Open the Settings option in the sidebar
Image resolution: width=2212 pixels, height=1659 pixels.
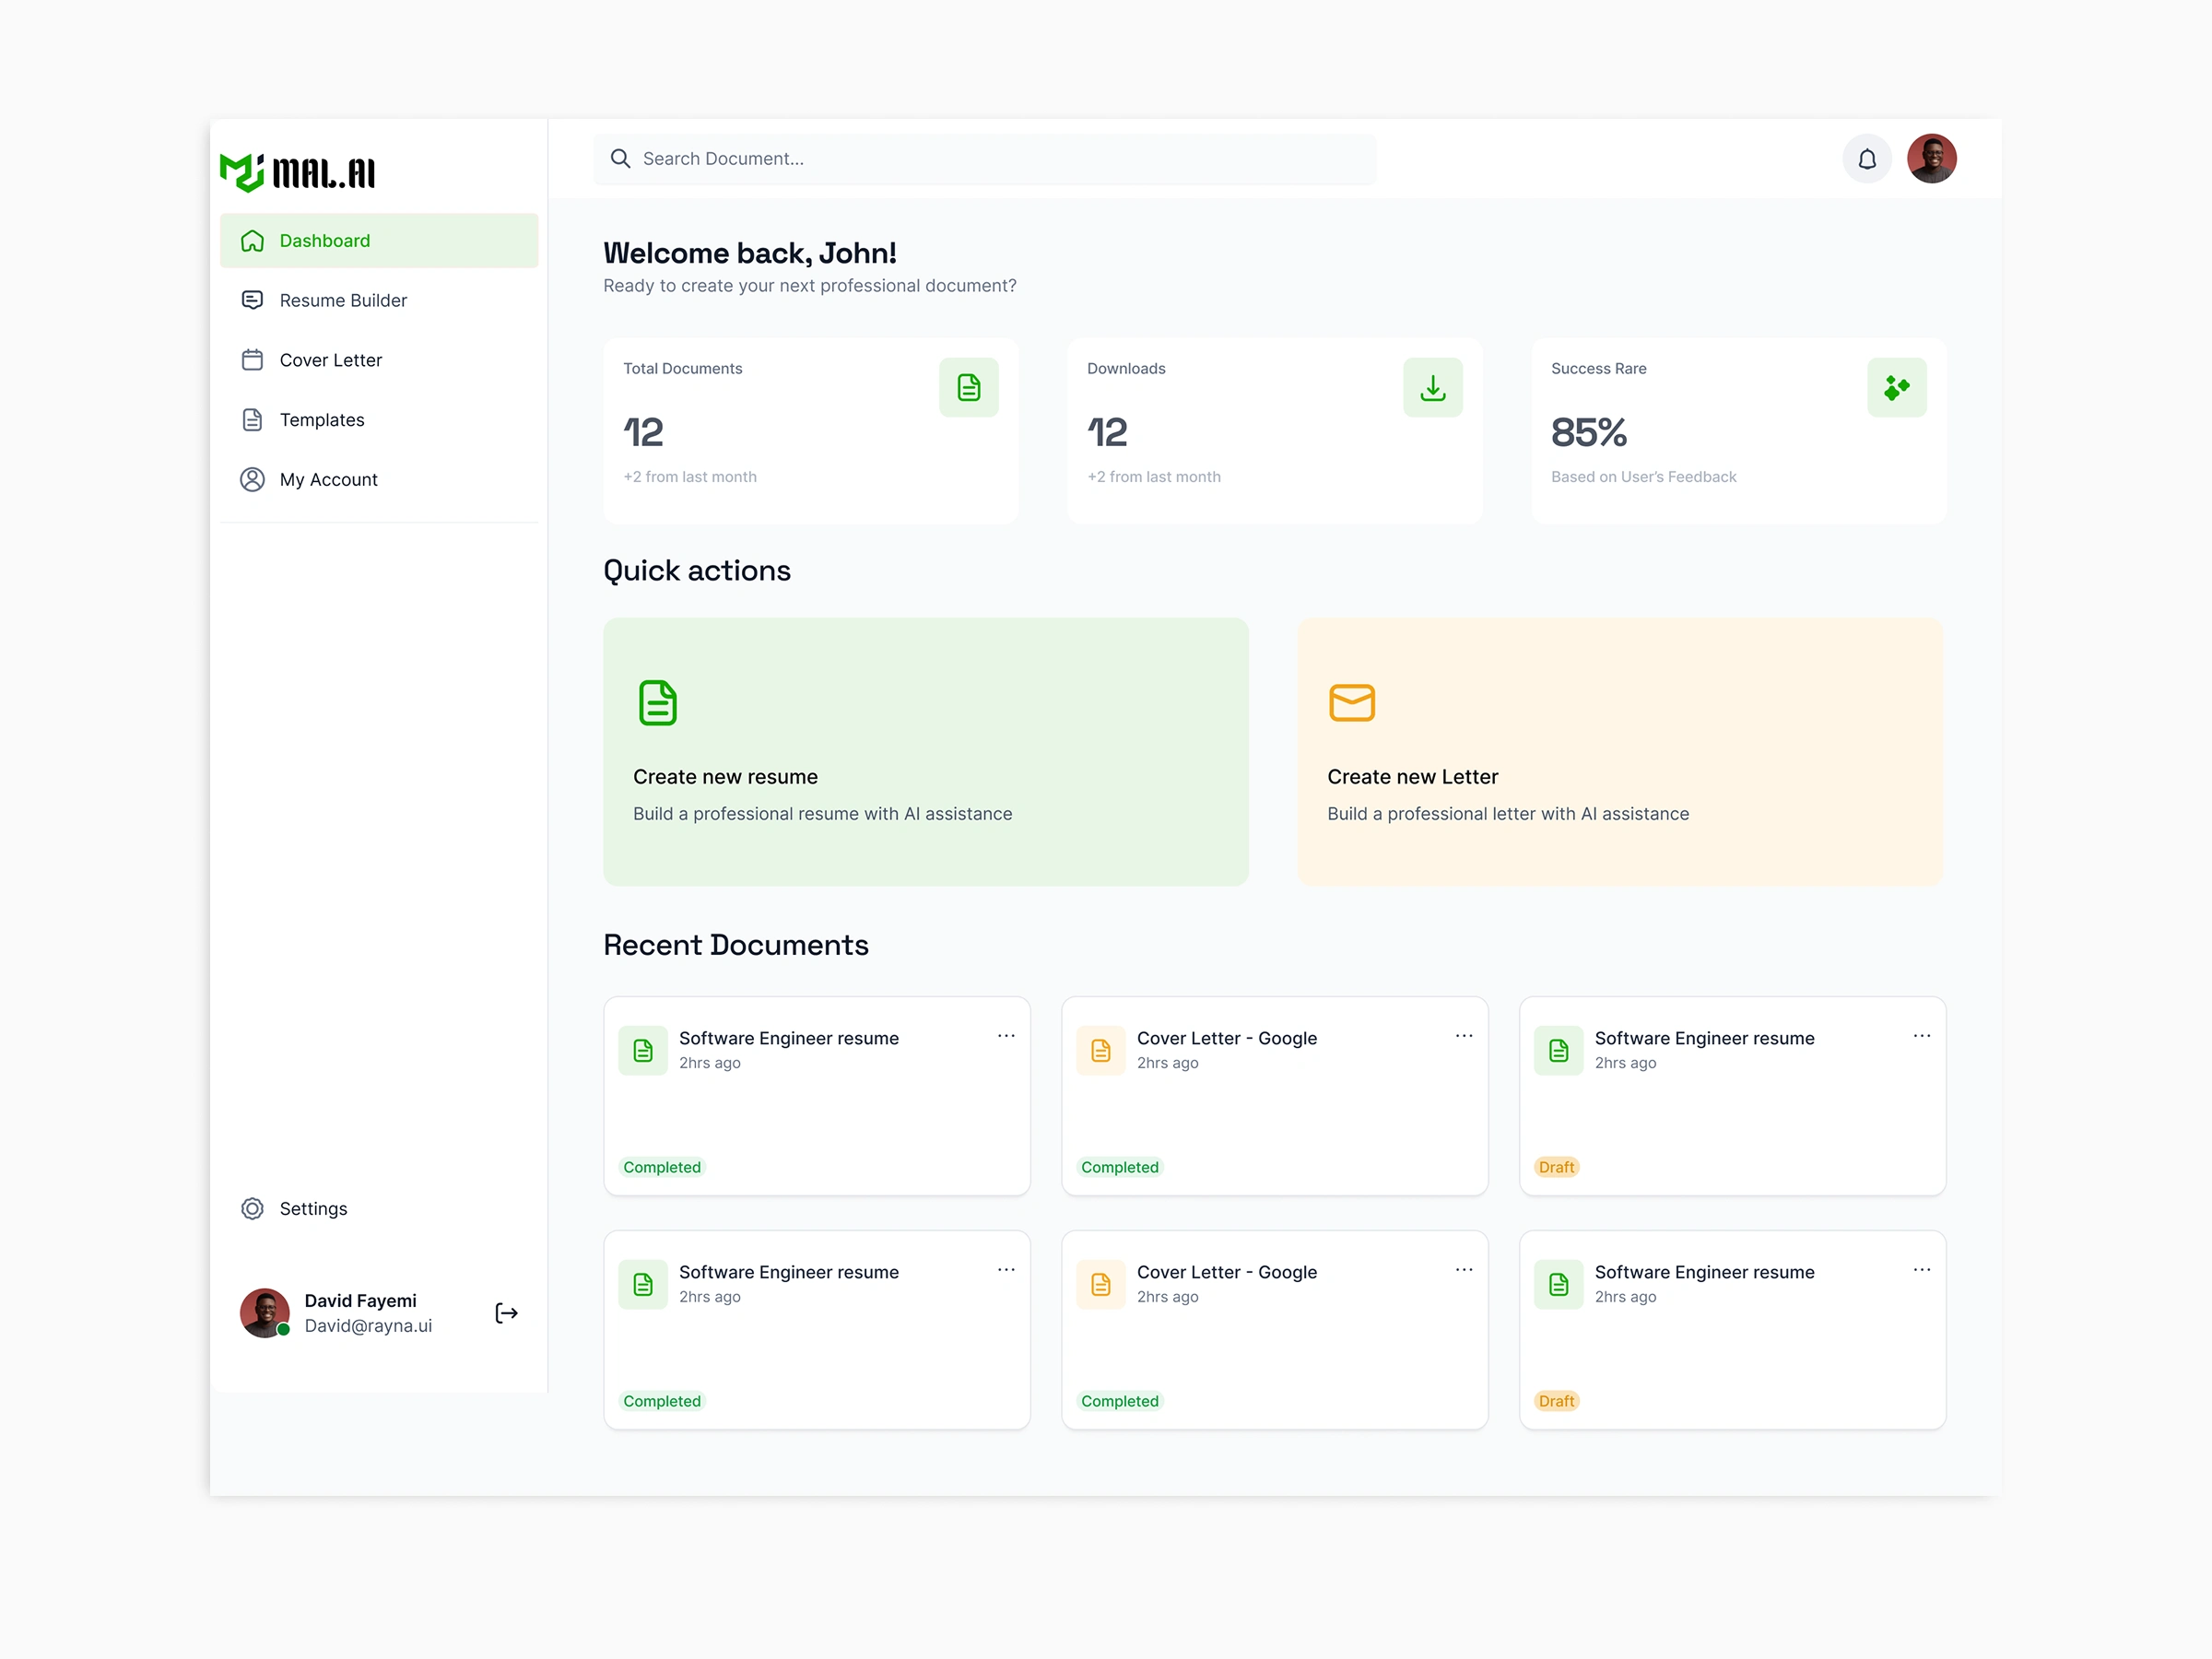313,1208
